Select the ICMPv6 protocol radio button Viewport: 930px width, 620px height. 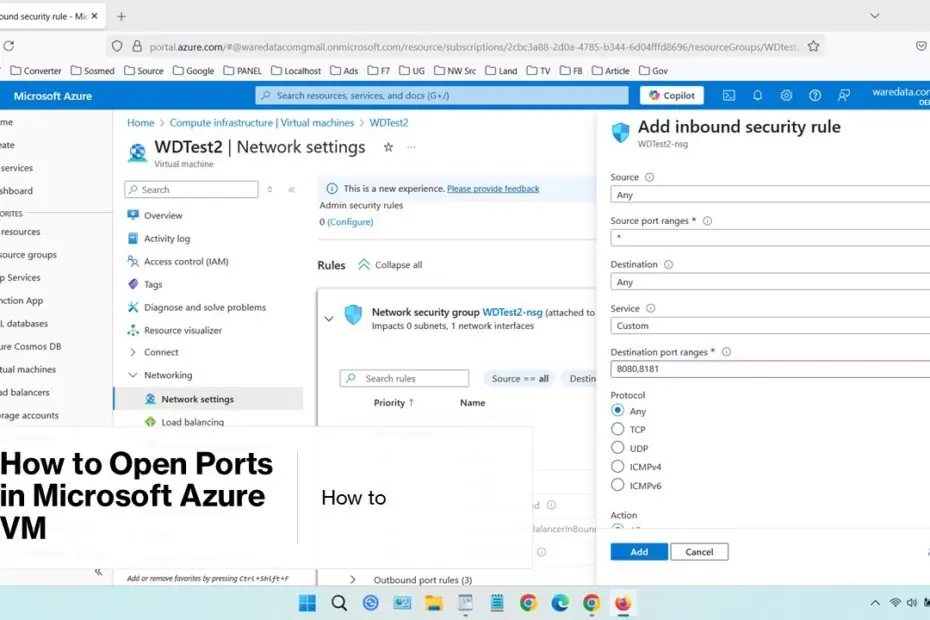point(617,485)
